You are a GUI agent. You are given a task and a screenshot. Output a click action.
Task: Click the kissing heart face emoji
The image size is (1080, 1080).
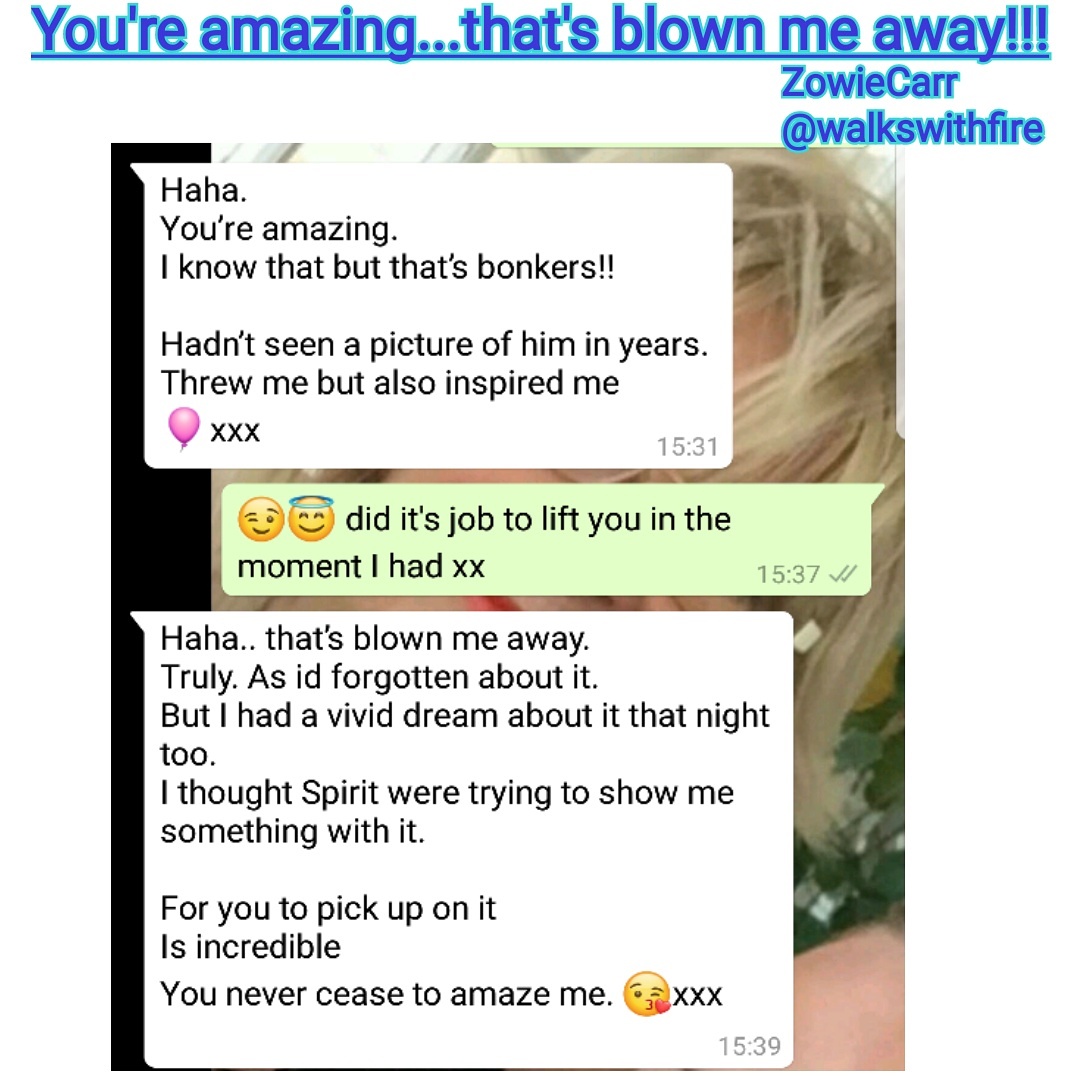pos(646,994)
